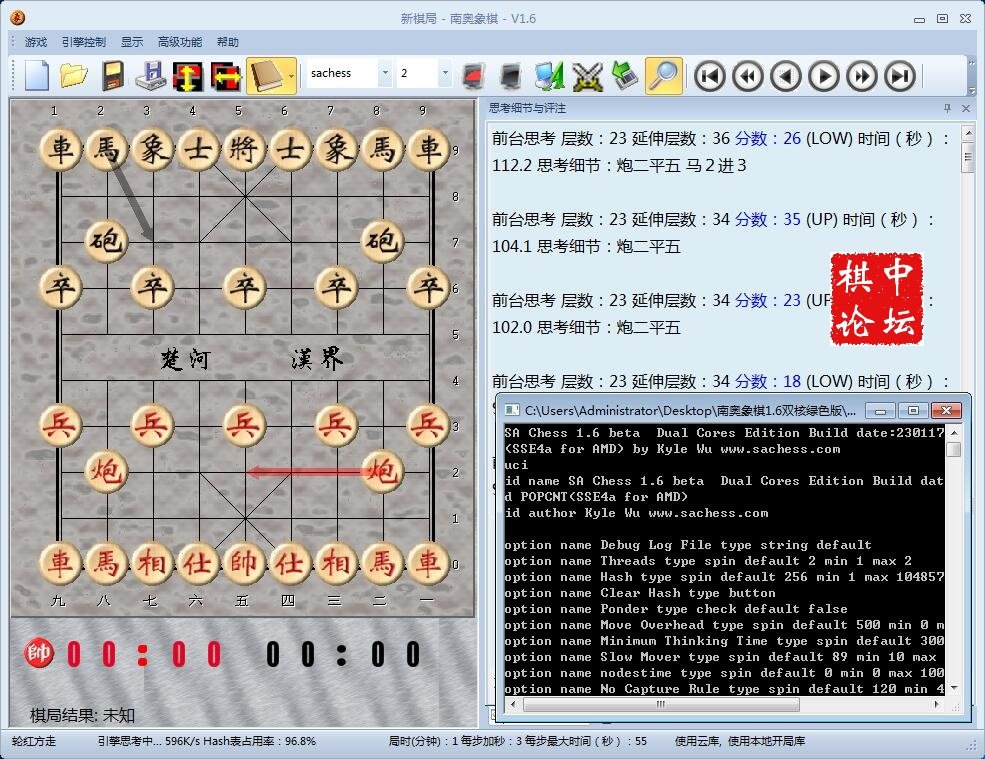Click the red monitor computer-plays-red icon
Screen dimensions: 985x759
474,75
